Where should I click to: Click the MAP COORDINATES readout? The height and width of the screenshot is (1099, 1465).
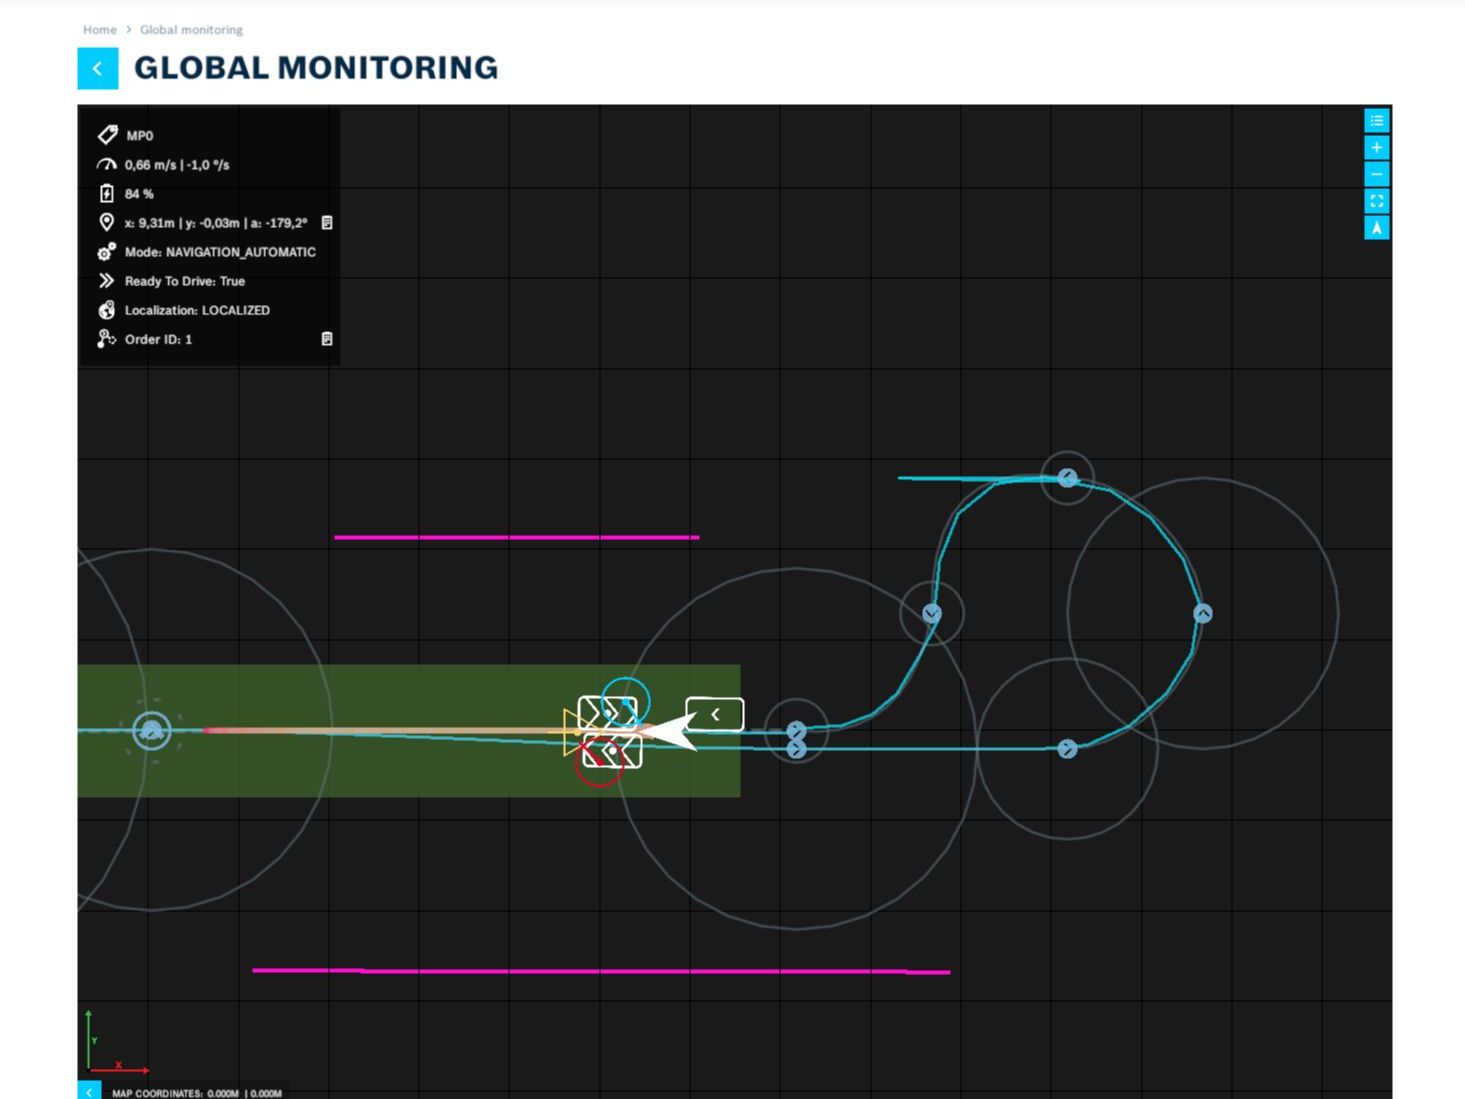(197, 1093)
